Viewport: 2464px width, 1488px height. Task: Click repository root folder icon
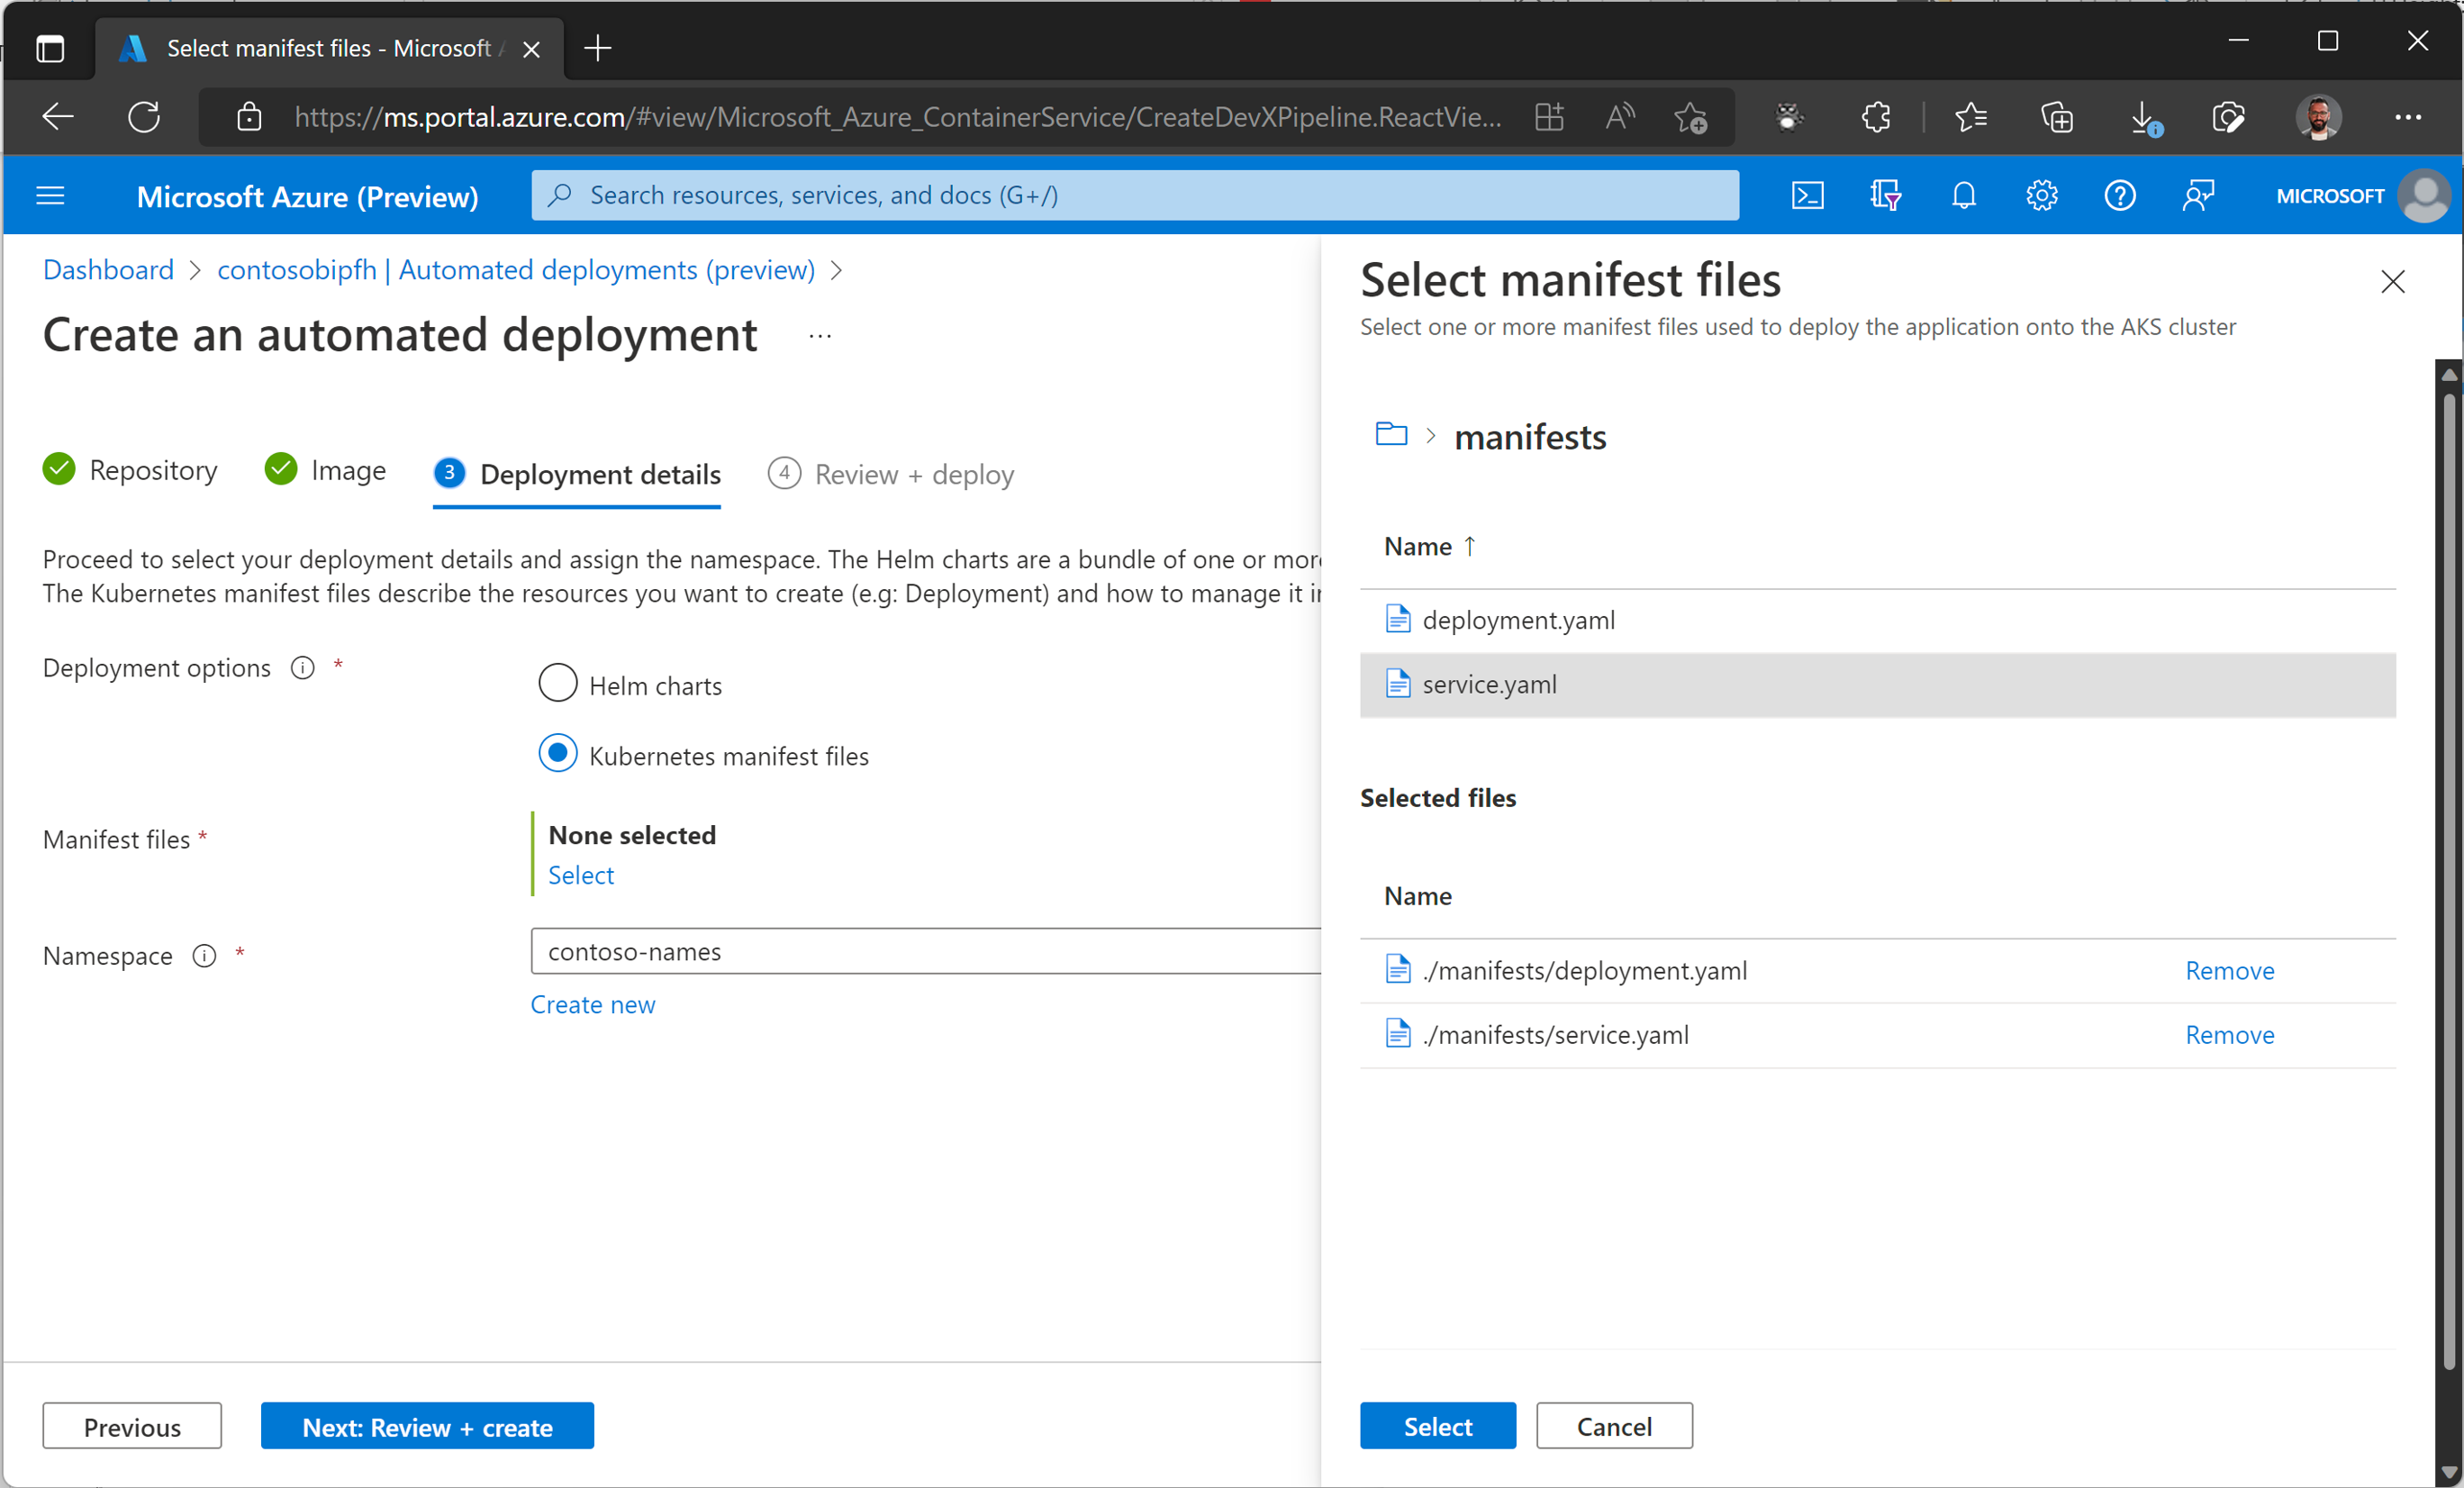point(1391,434)
